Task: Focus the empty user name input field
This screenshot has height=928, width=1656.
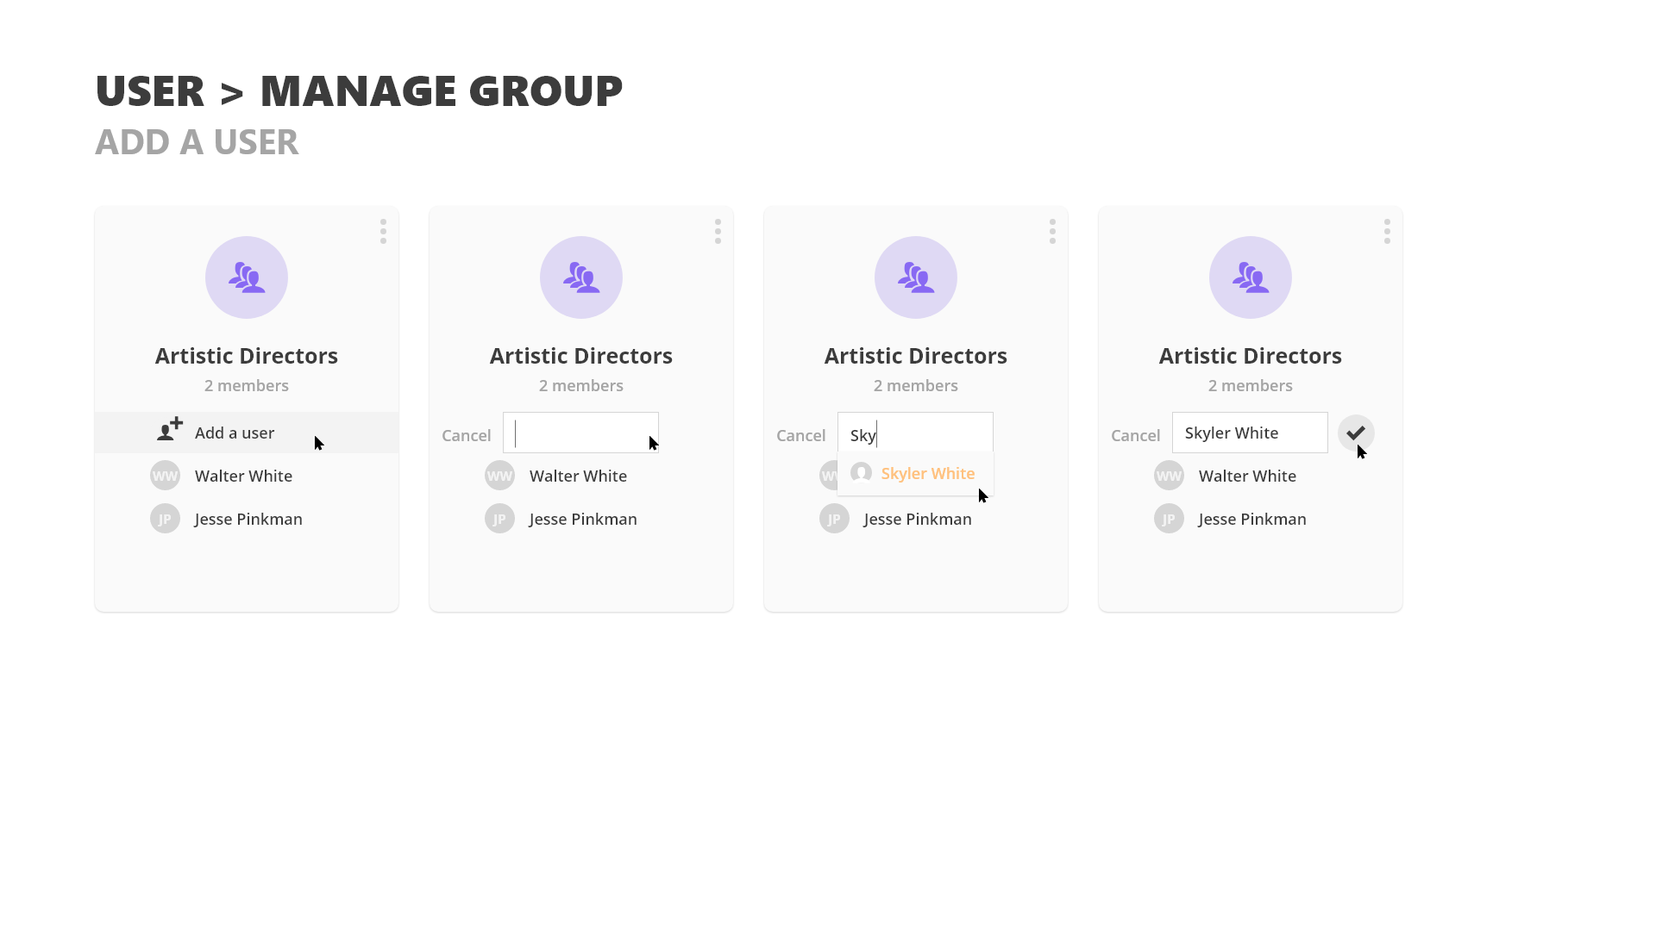Action: 580,433
